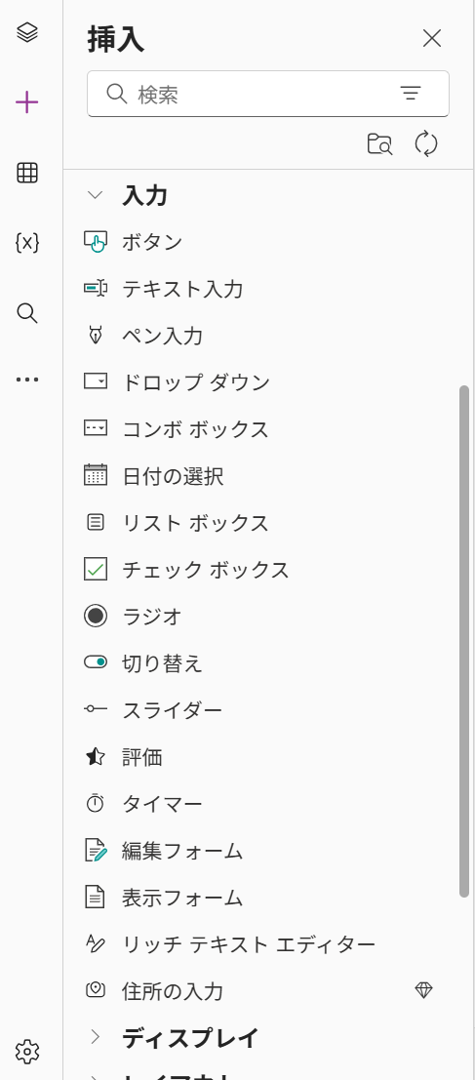Open the Data table icon in sidebar
This screenshot has width=475, height=1080.
(x=27, y=173)
